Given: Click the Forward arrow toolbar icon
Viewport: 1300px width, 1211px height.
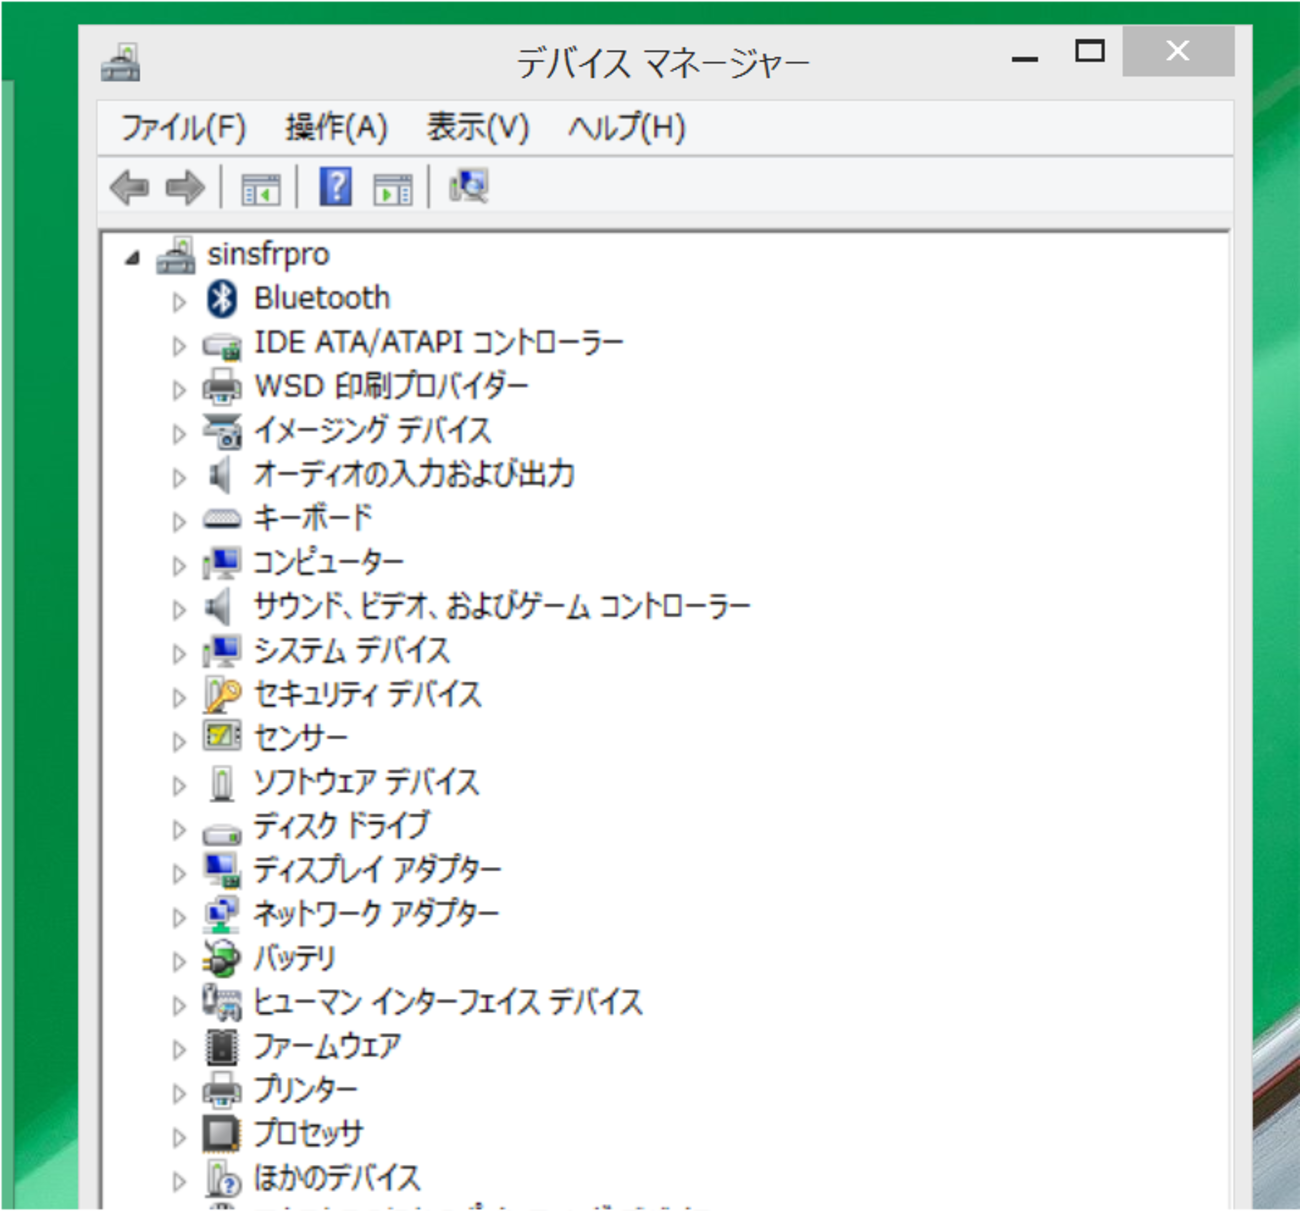Looking at the screenshot, I should click(185, 187).
